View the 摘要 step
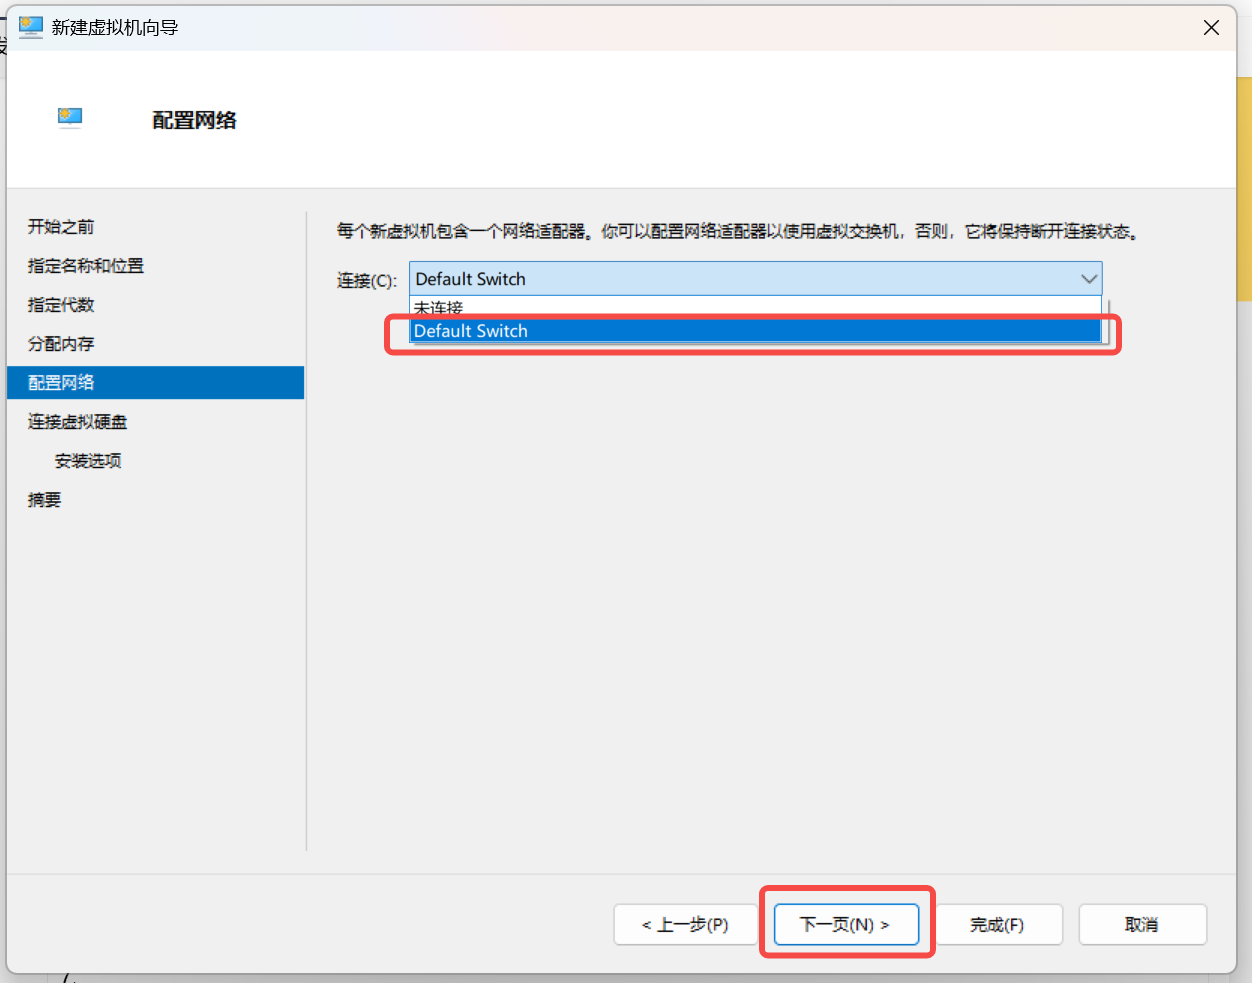Image resolution: width=1252 pixels, height=983 pixels. point(45,500)
